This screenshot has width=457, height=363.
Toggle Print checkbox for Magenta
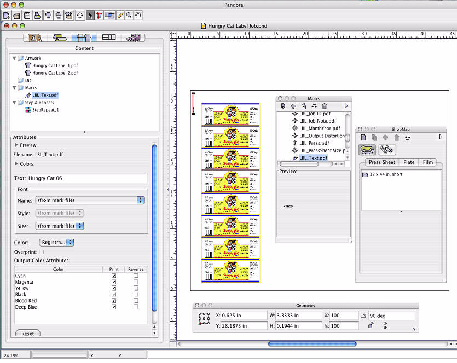(114, 282)
